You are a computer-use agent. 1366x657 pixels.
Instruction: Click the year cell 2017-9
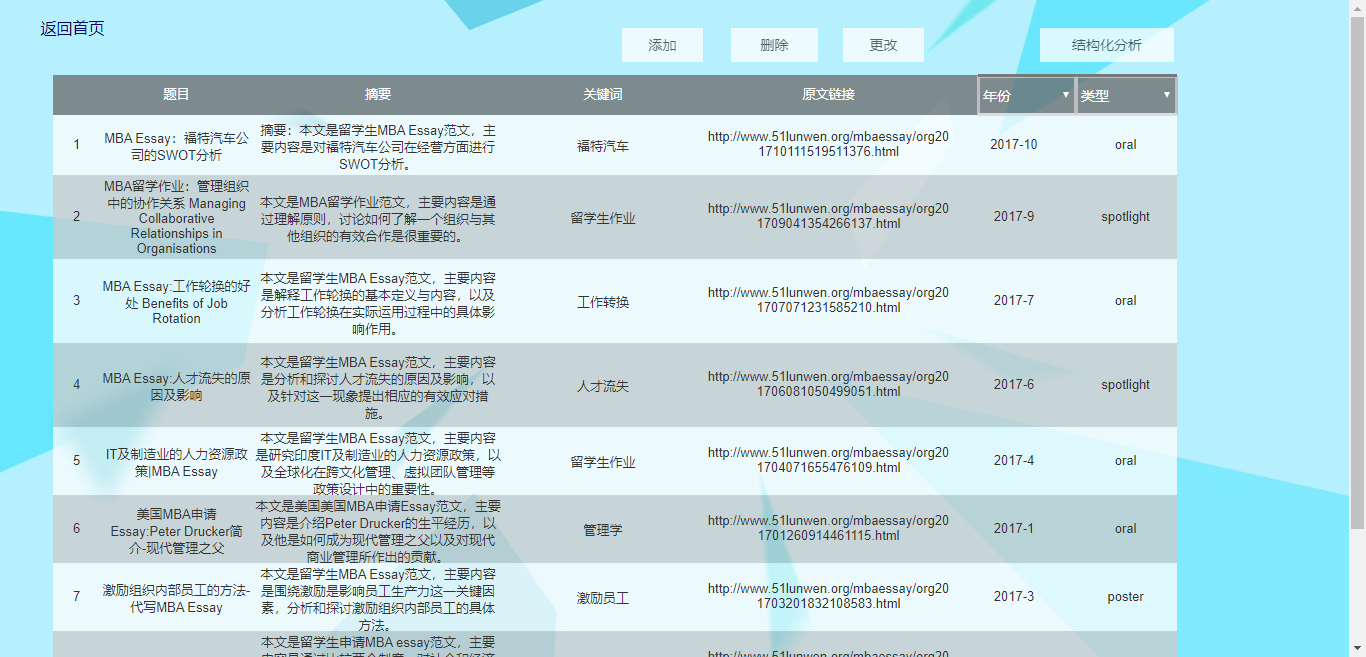1014,216
